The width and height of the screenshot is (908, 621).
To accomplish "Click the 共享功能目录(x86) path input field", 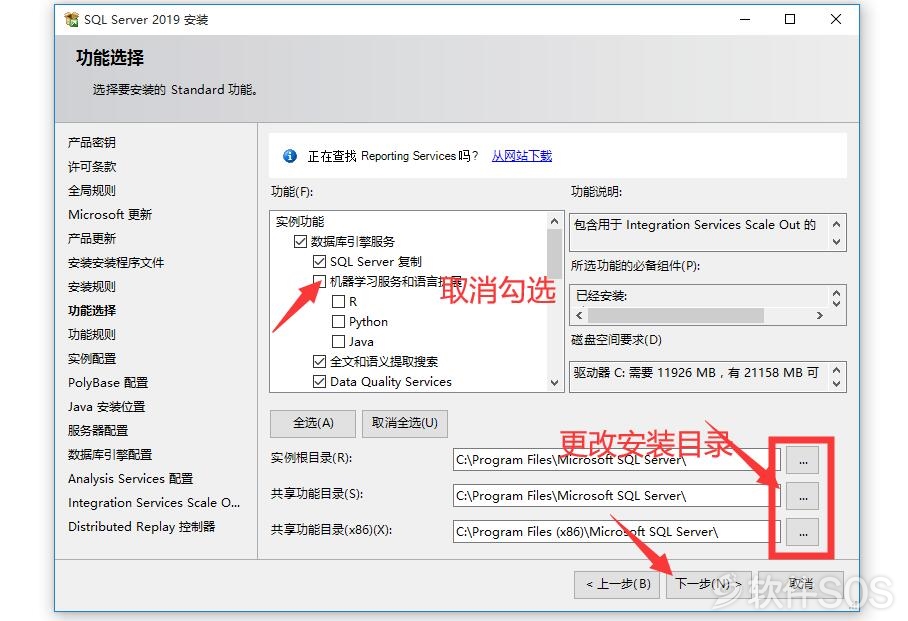I will click(617, 532).
